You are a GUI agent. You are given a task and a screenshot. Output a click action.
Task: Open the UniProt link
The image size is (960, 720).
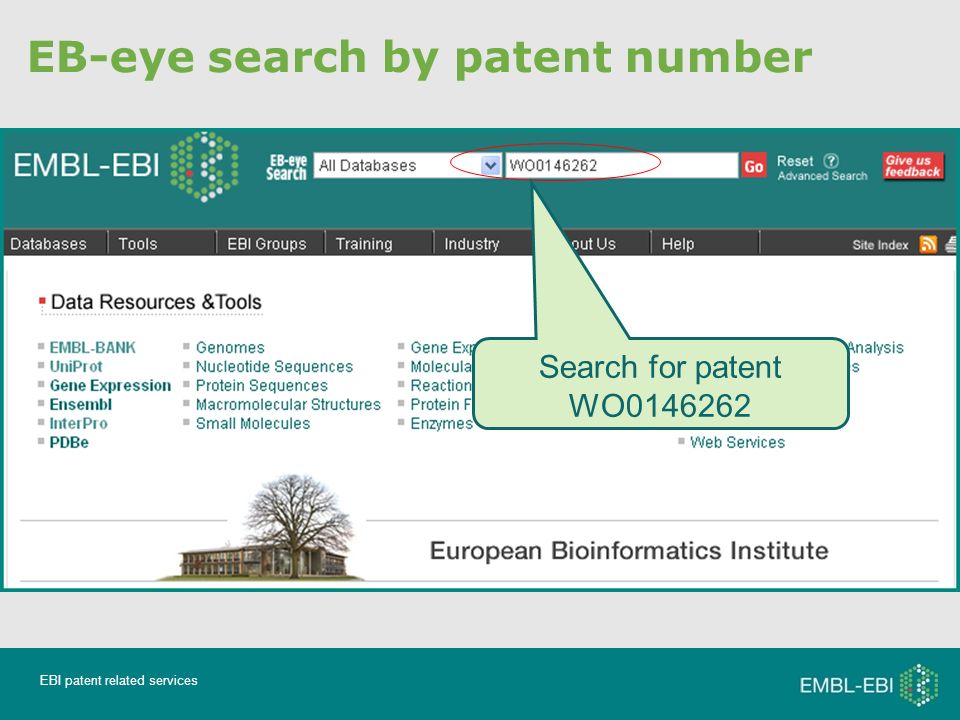pyautogui.click(x=76, y=367)
